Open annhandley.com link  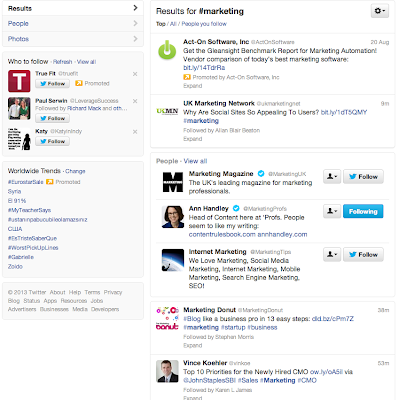pos(282,234)
